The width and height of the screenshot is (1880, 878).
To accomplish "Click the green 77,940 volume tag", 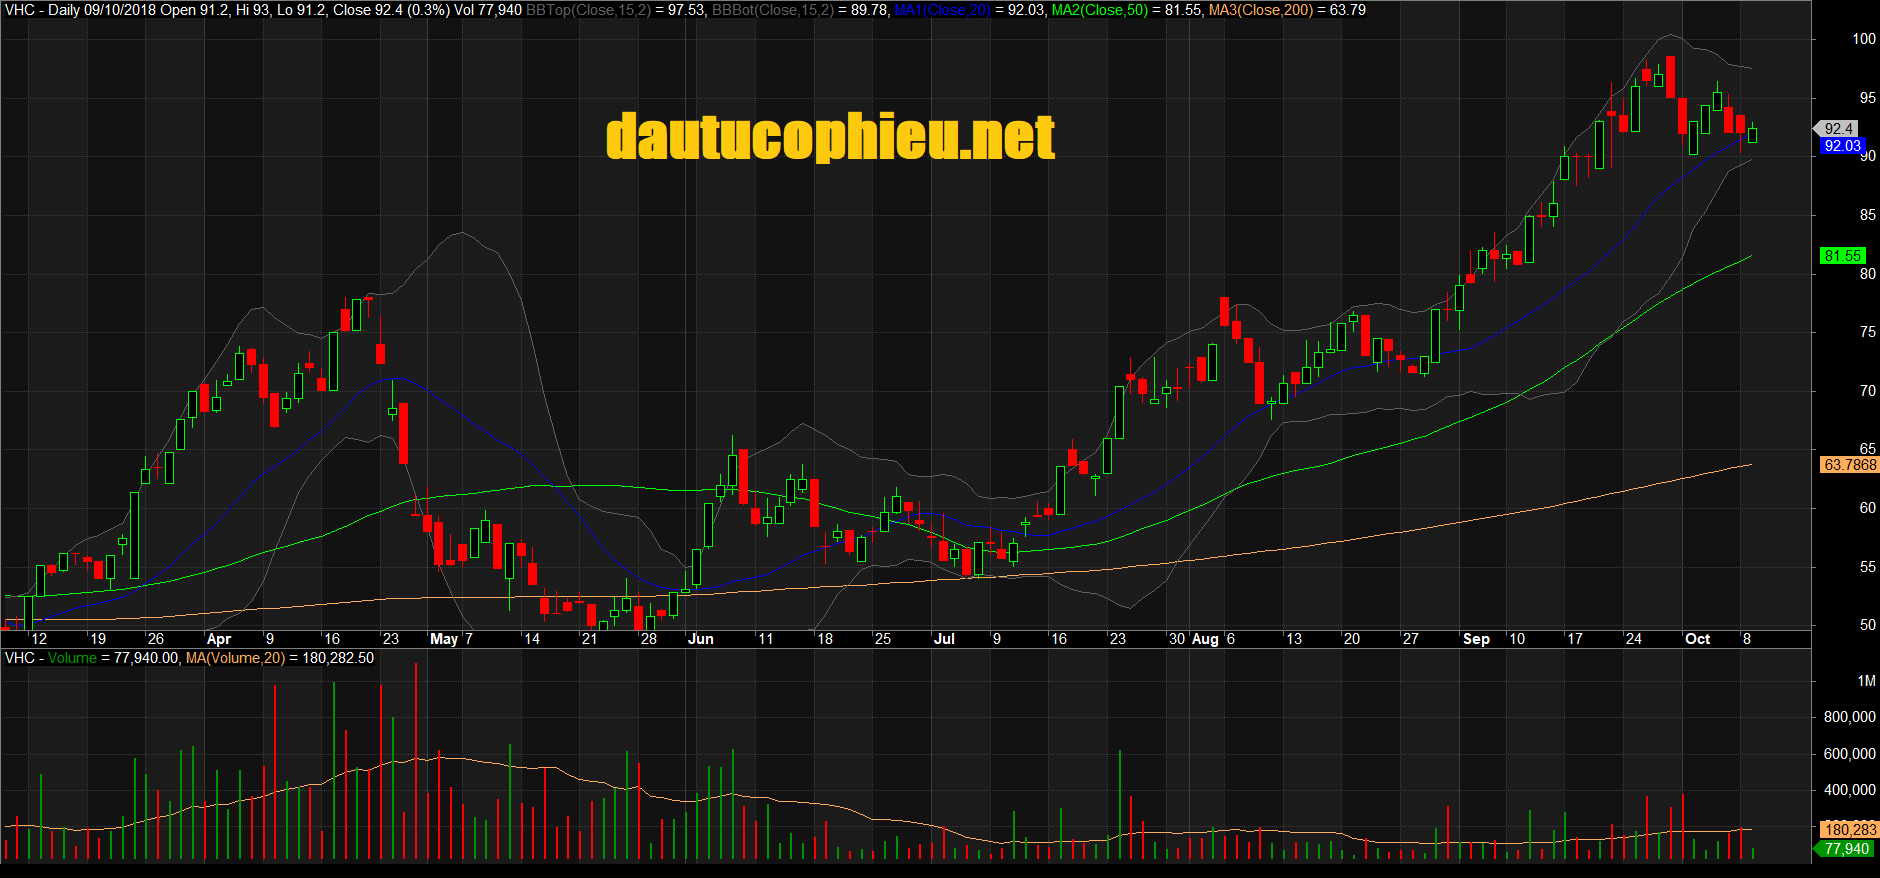I will tap(1845, 849).
